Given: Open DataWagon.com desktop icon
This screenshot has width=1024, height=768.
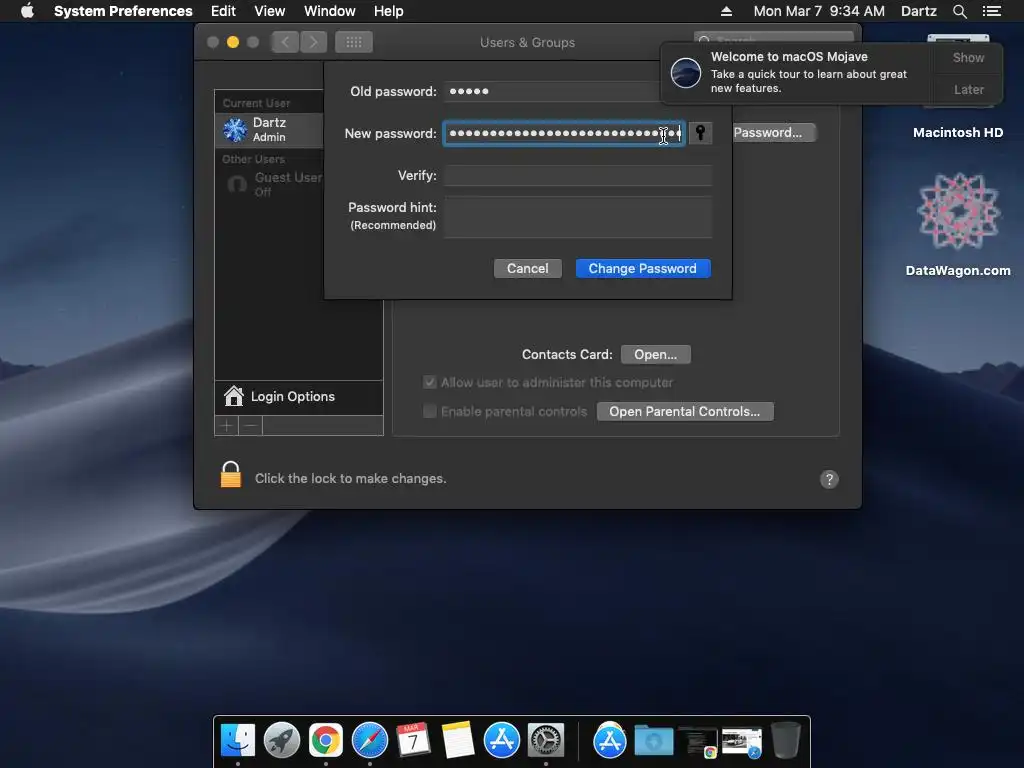Looking at the screenshot, I should (957, 211).
